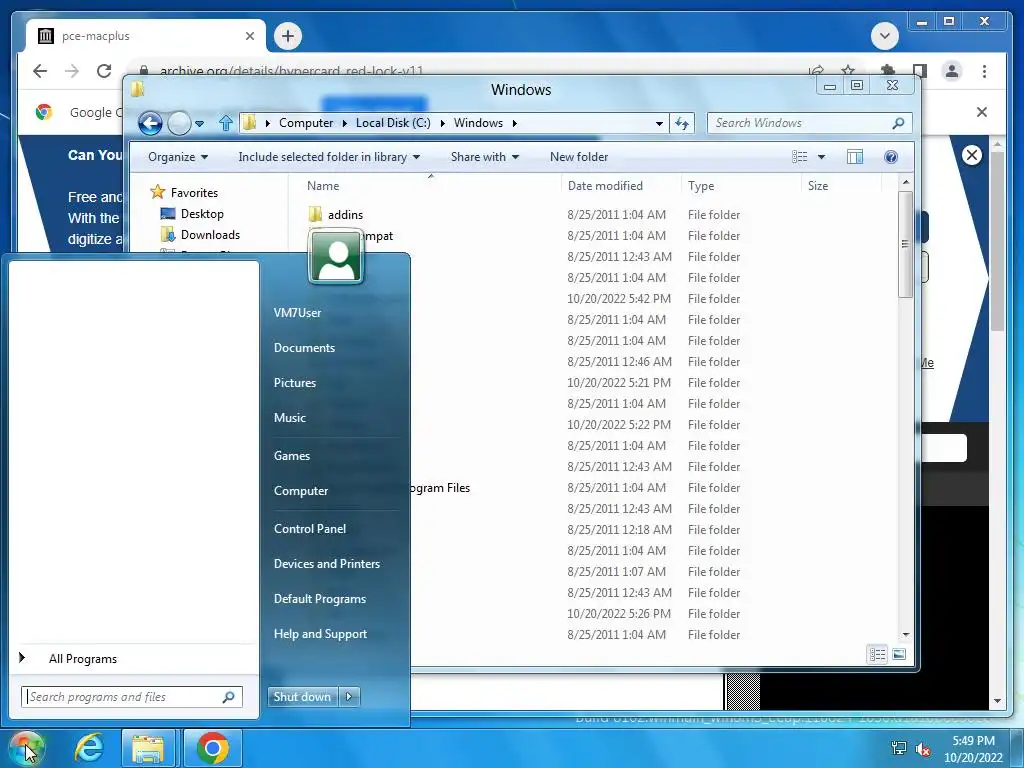
Task: Click New folder in Explorer toolbar
Action: pyautogui.click(x=579, y=157)
